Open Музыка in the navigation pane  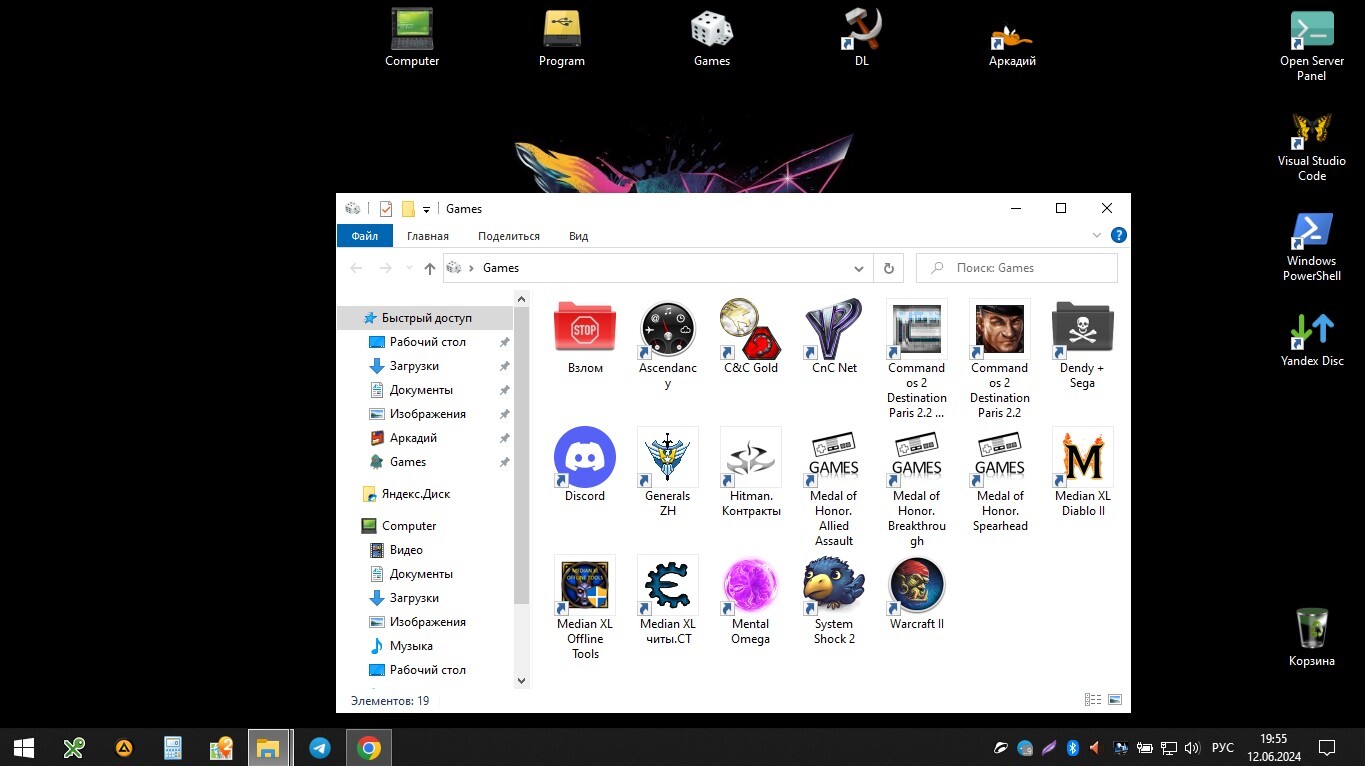coord(411,646)
